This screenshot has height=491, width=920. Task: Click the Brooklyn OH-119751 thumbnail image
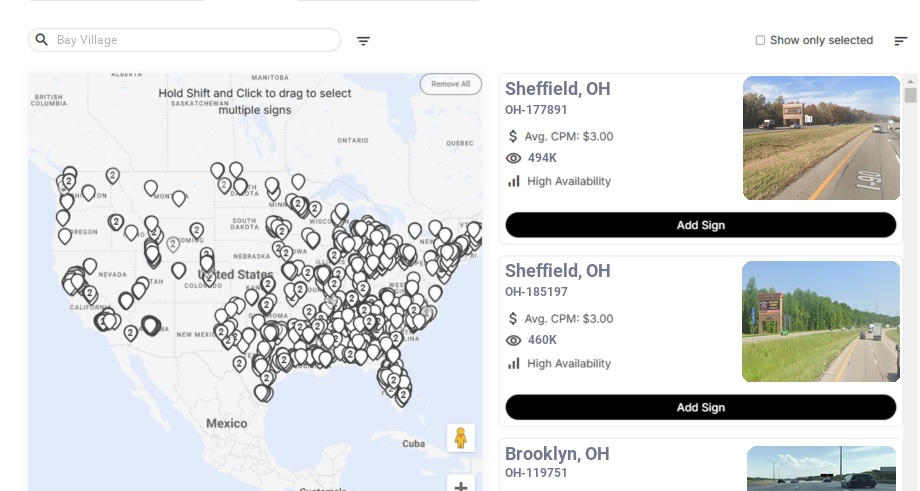(x=821, y=468)
